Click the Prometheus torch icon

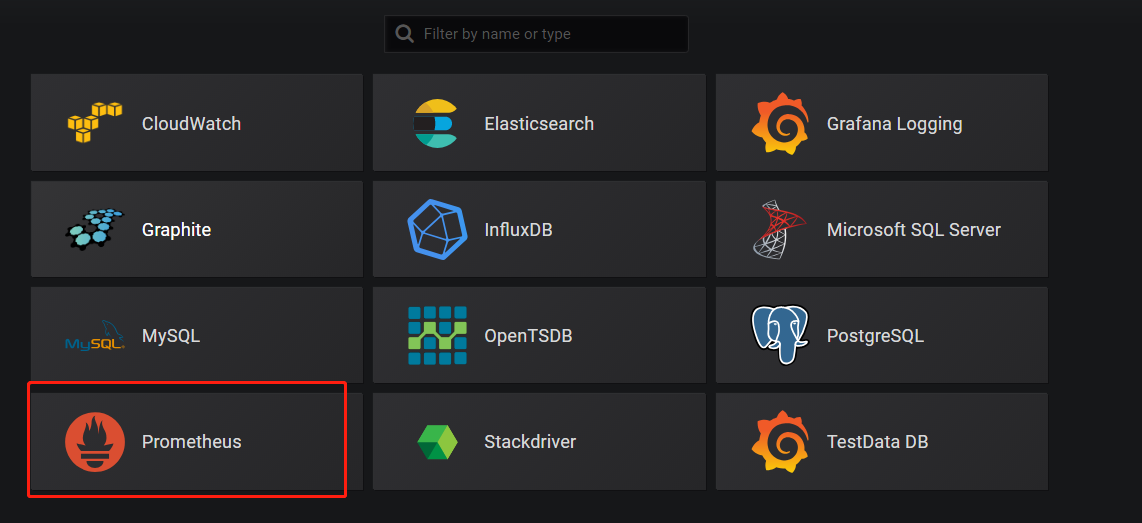click(x=95, y=441)
